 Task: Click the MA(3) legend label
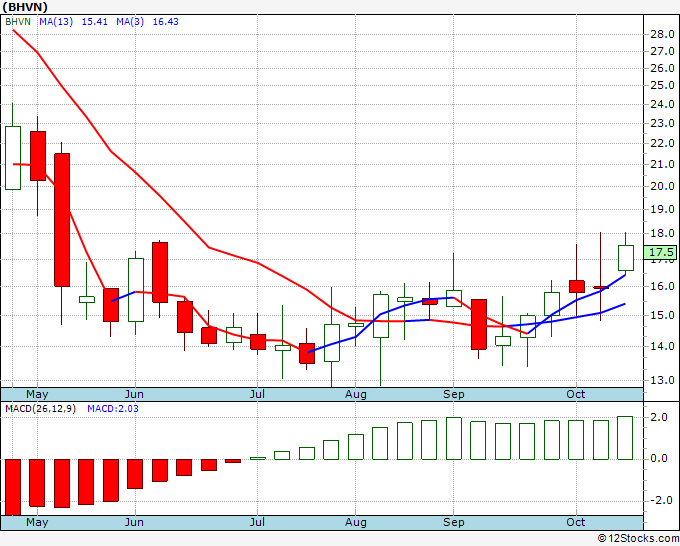click(130, 22)
